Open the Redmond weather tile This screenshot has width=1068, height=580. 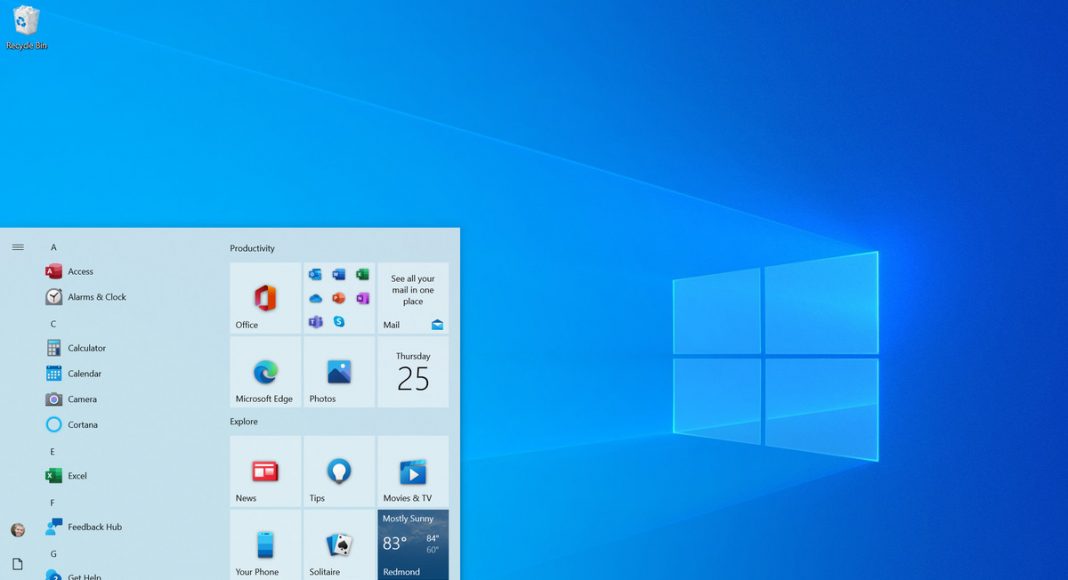(413, 545)
